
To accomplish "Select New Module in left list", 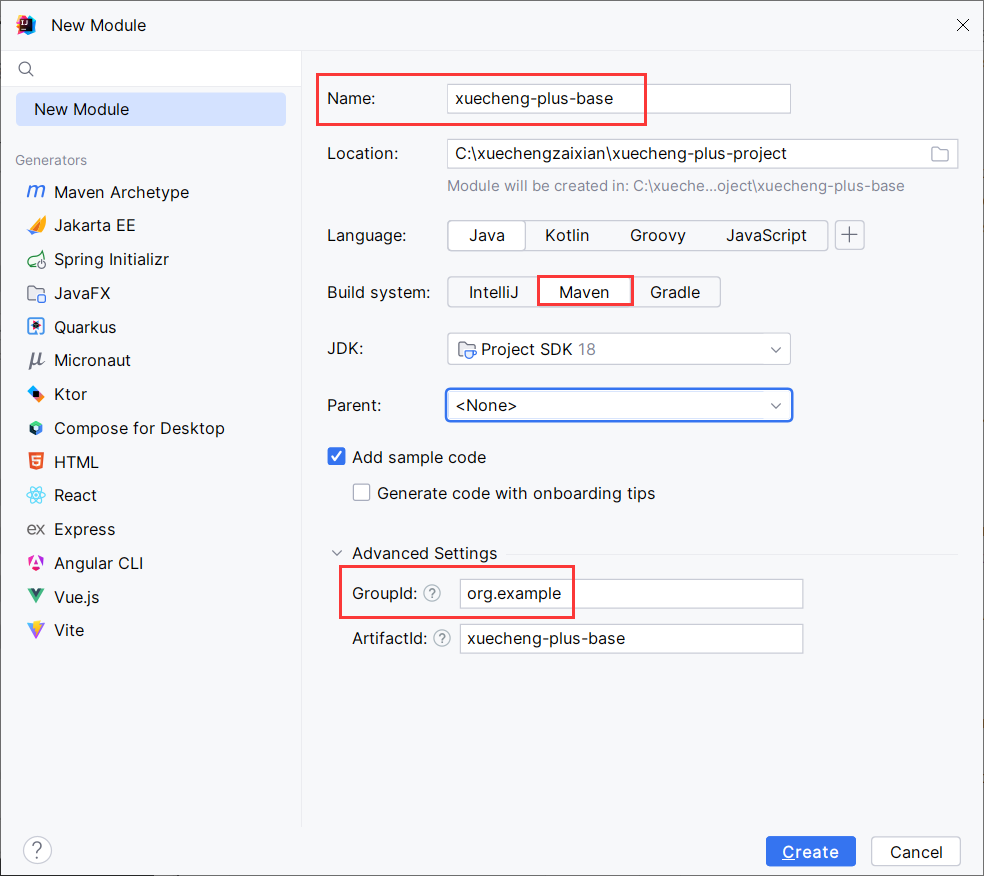I will click(151, 109).
